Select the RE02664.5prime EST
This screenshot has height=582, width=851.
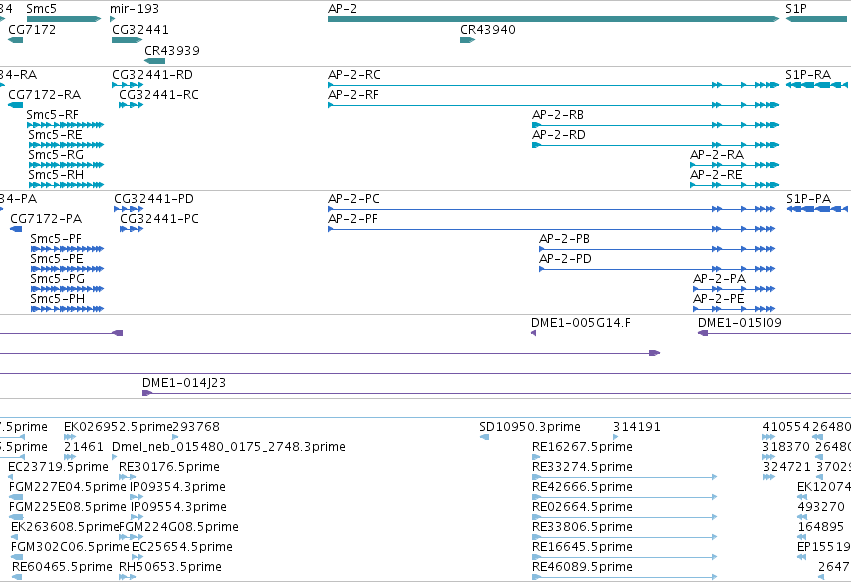[625, 517]
